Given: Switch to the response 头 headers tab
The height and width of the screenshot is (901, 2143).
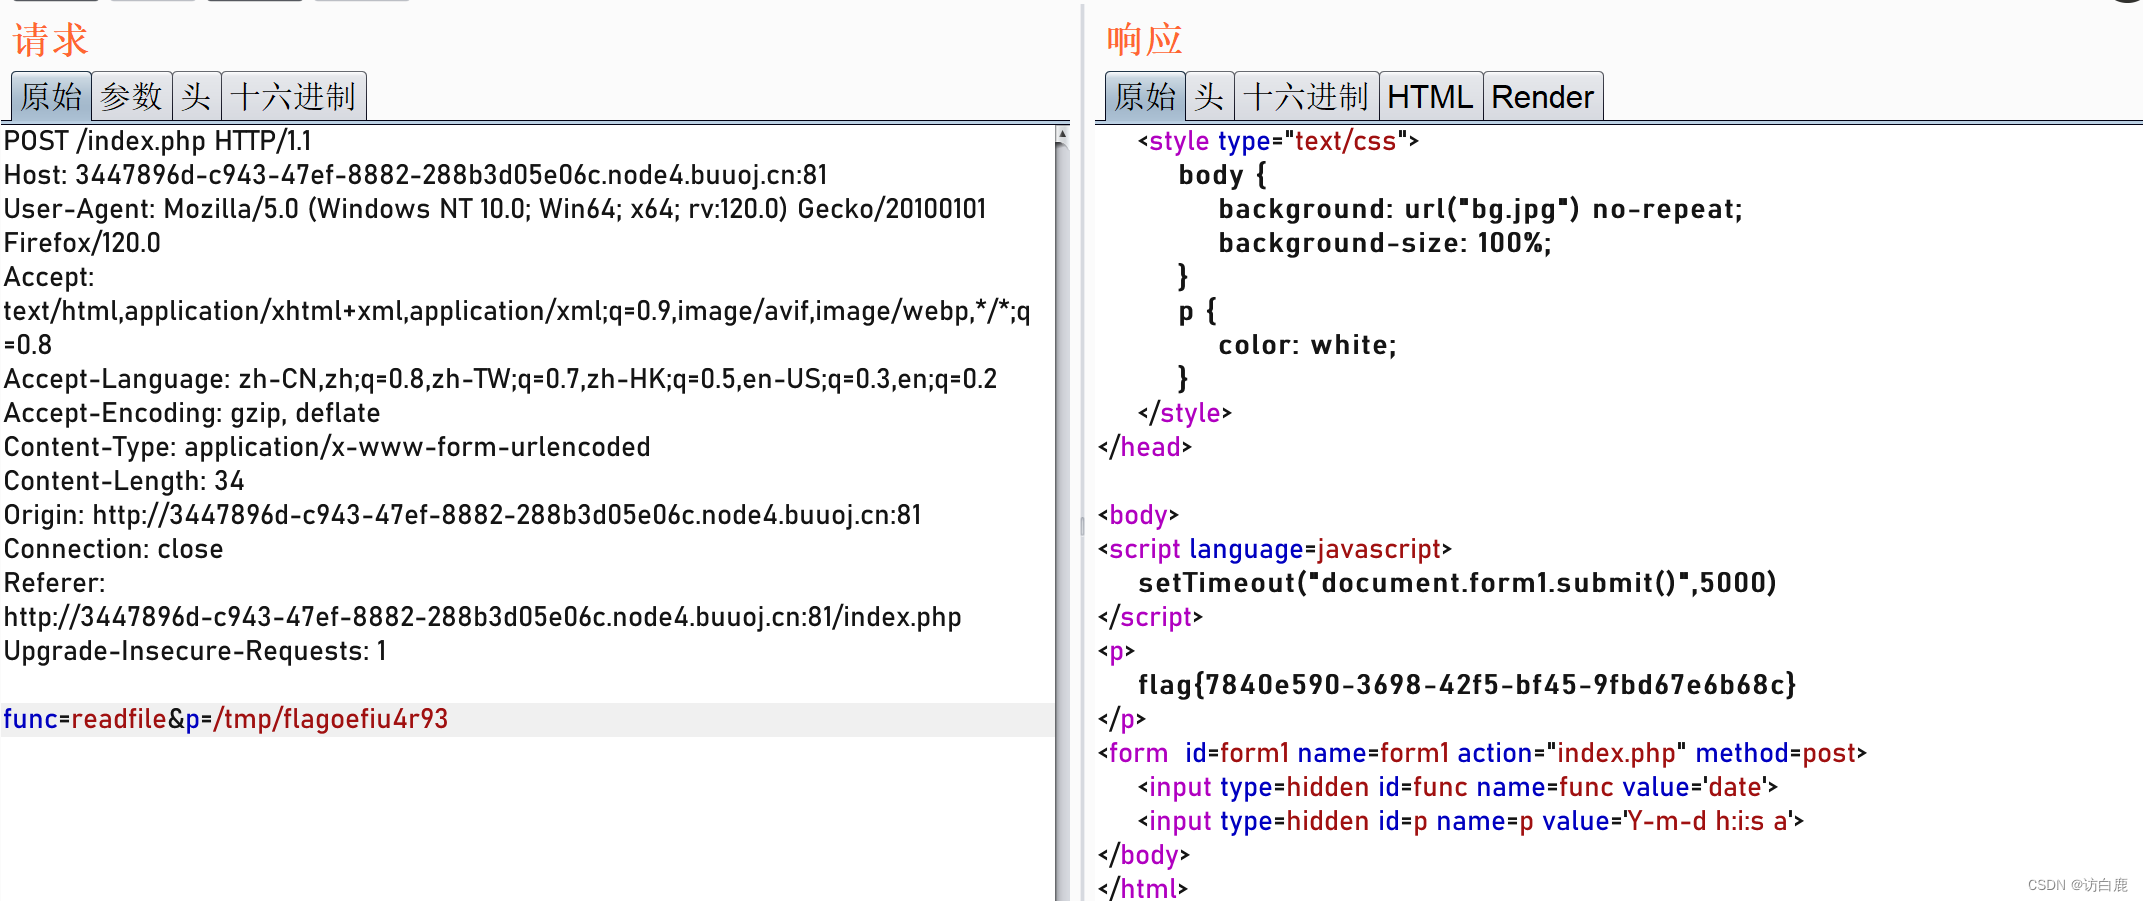Looking at the screenshot, I should coord(1209,96).
